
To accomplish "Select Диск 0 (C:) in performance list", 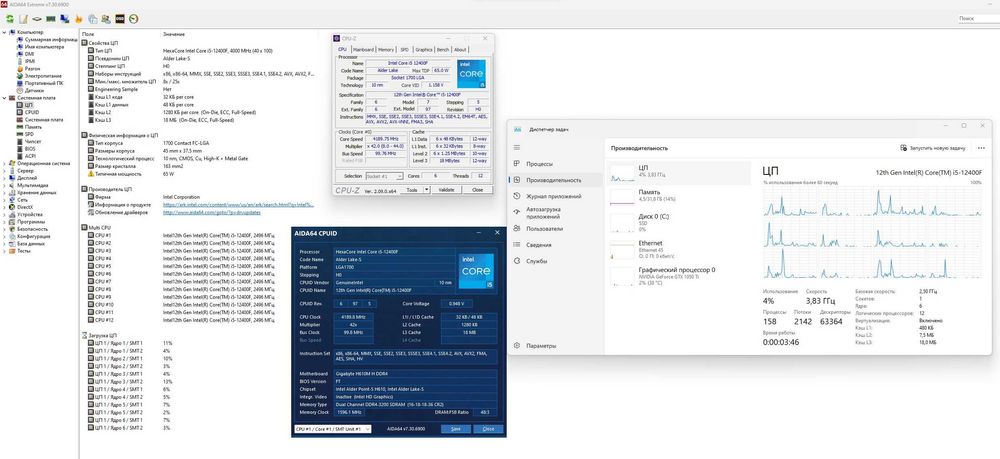I will (679, 222).
